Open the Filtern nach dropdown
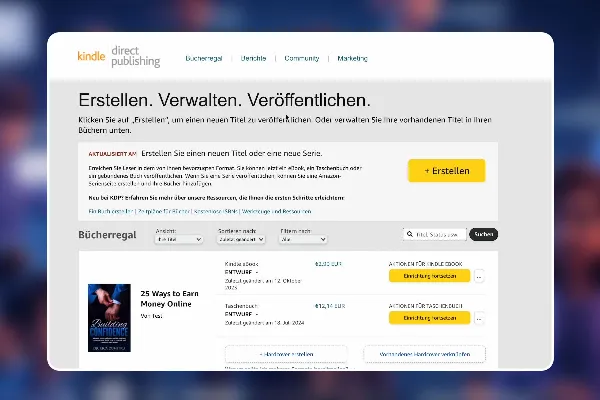Screen dimensions: 600x400 (x=303, y=239)
